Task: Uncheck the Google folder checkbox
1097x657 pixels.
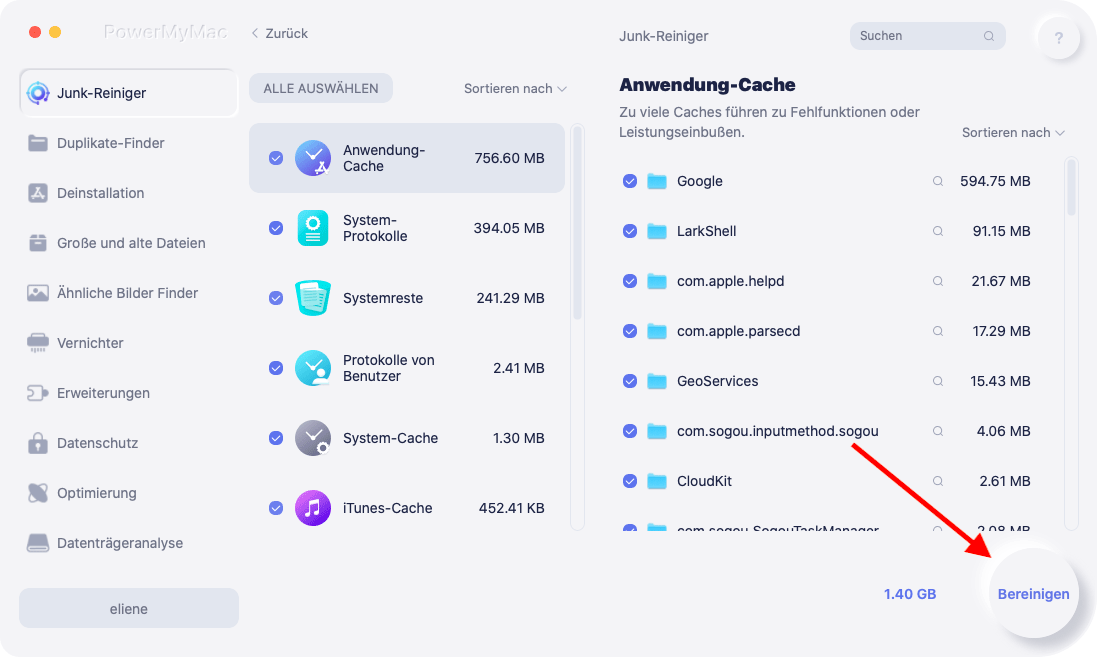Action: point(630,181)
